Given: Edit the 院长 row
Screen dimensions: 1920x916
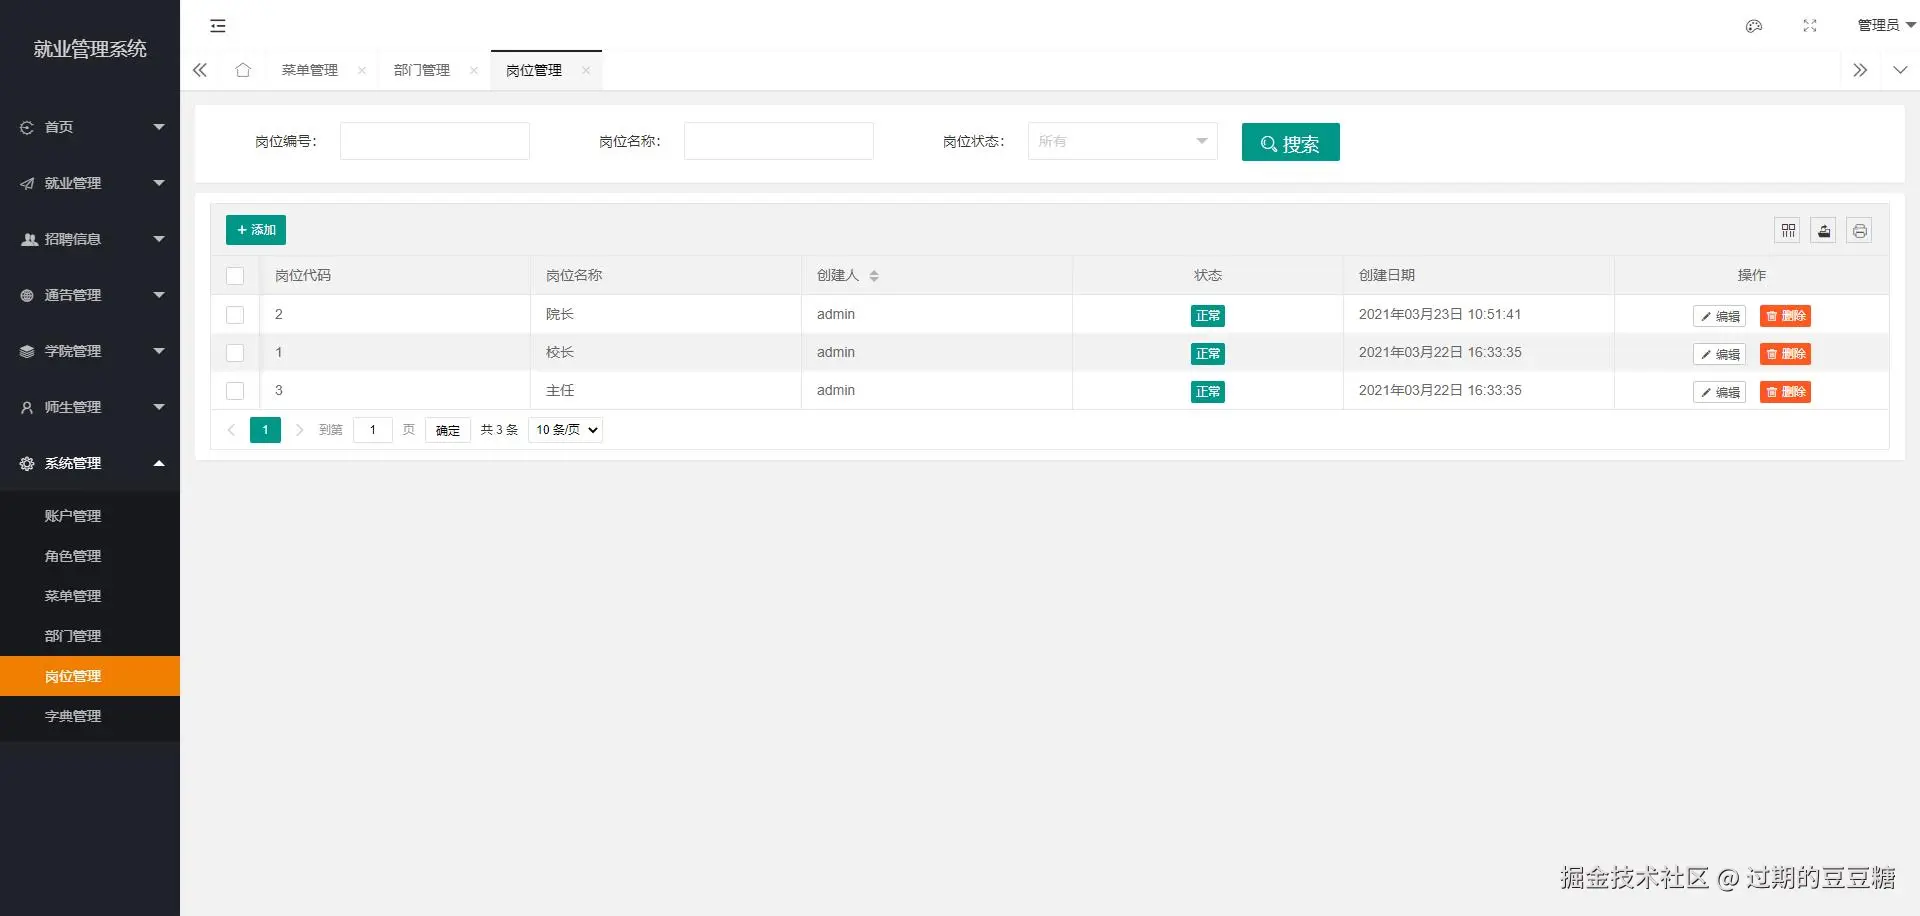Looking at the screenshot, I should click(1720, 316).
